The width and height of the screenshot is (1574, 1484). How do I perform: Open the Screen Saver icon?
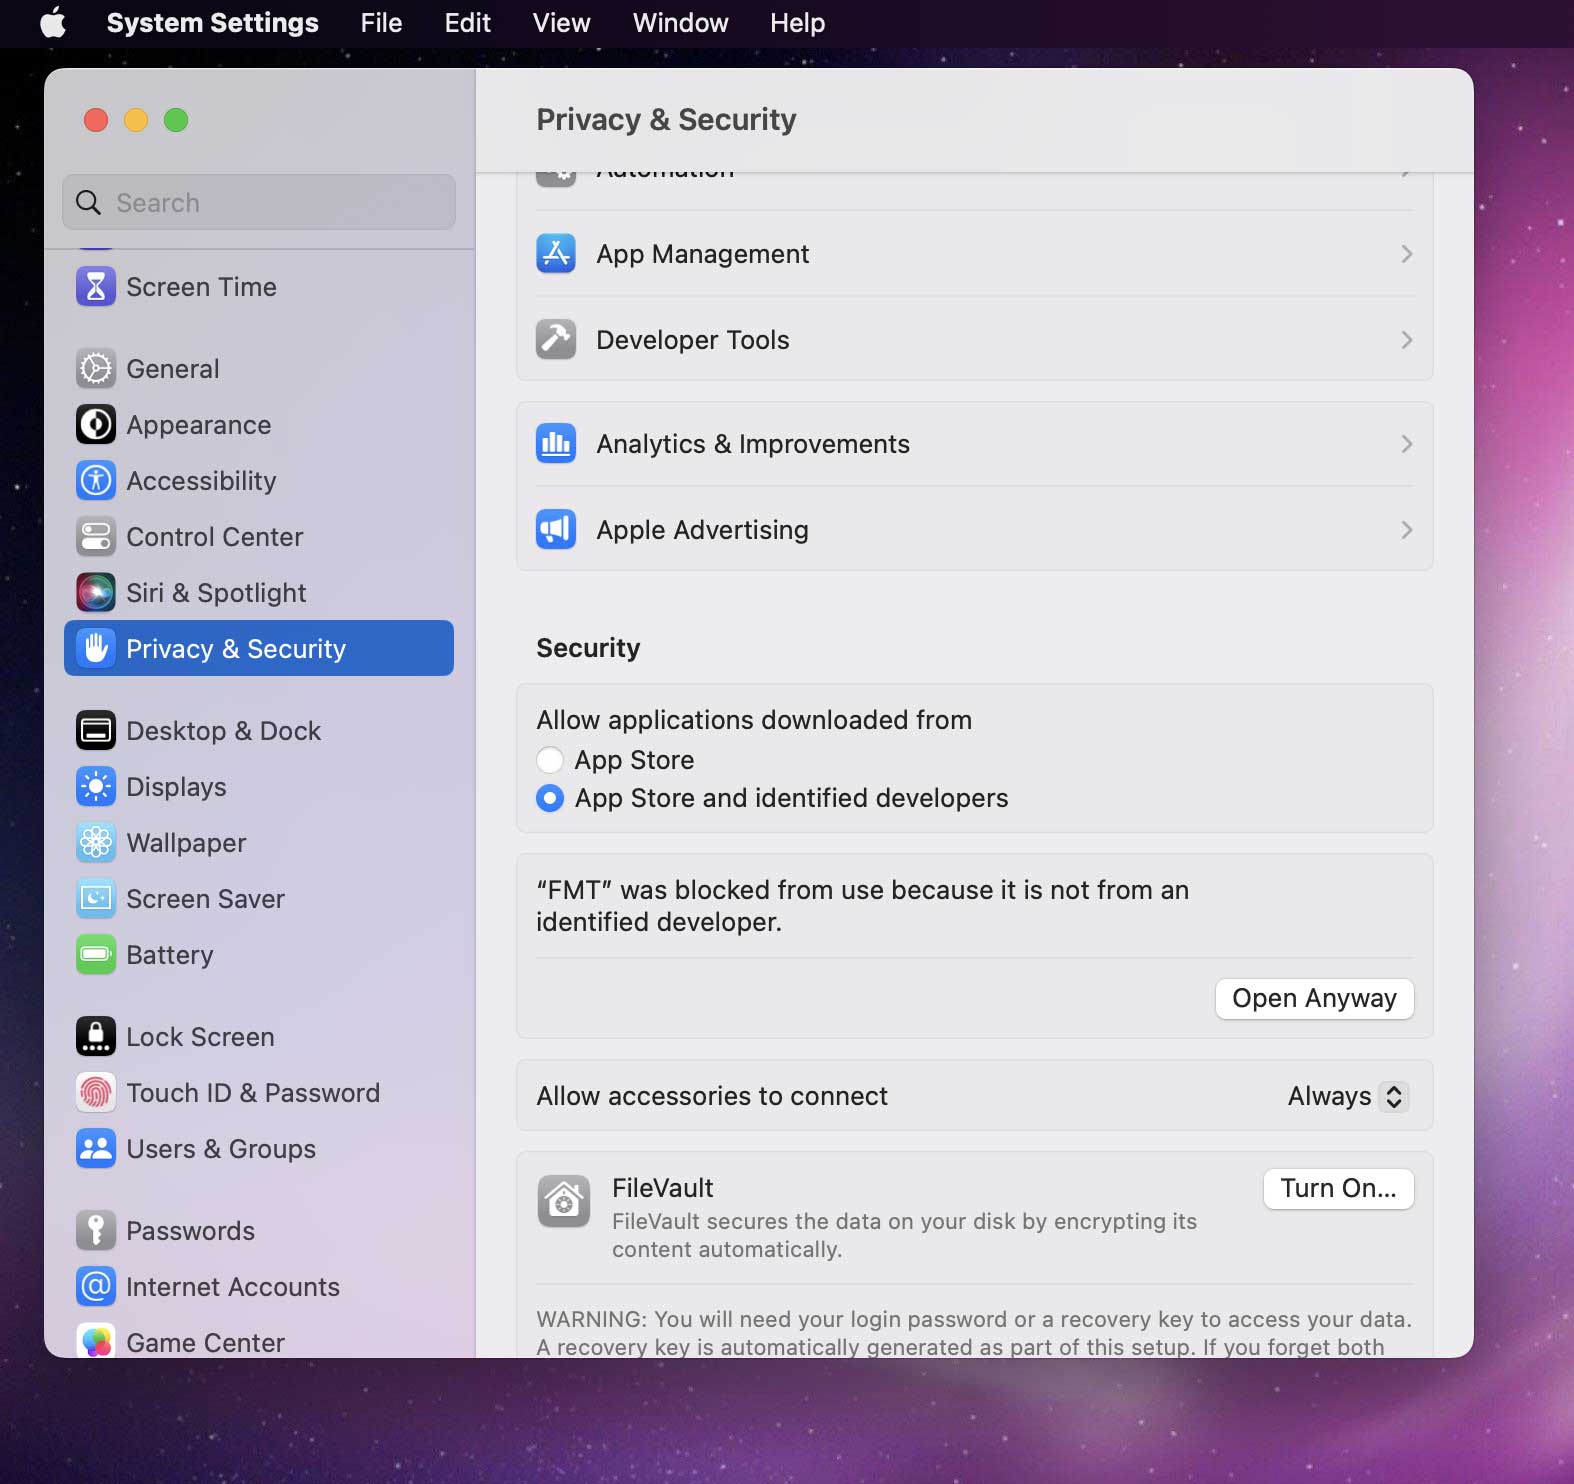point(96,899)
